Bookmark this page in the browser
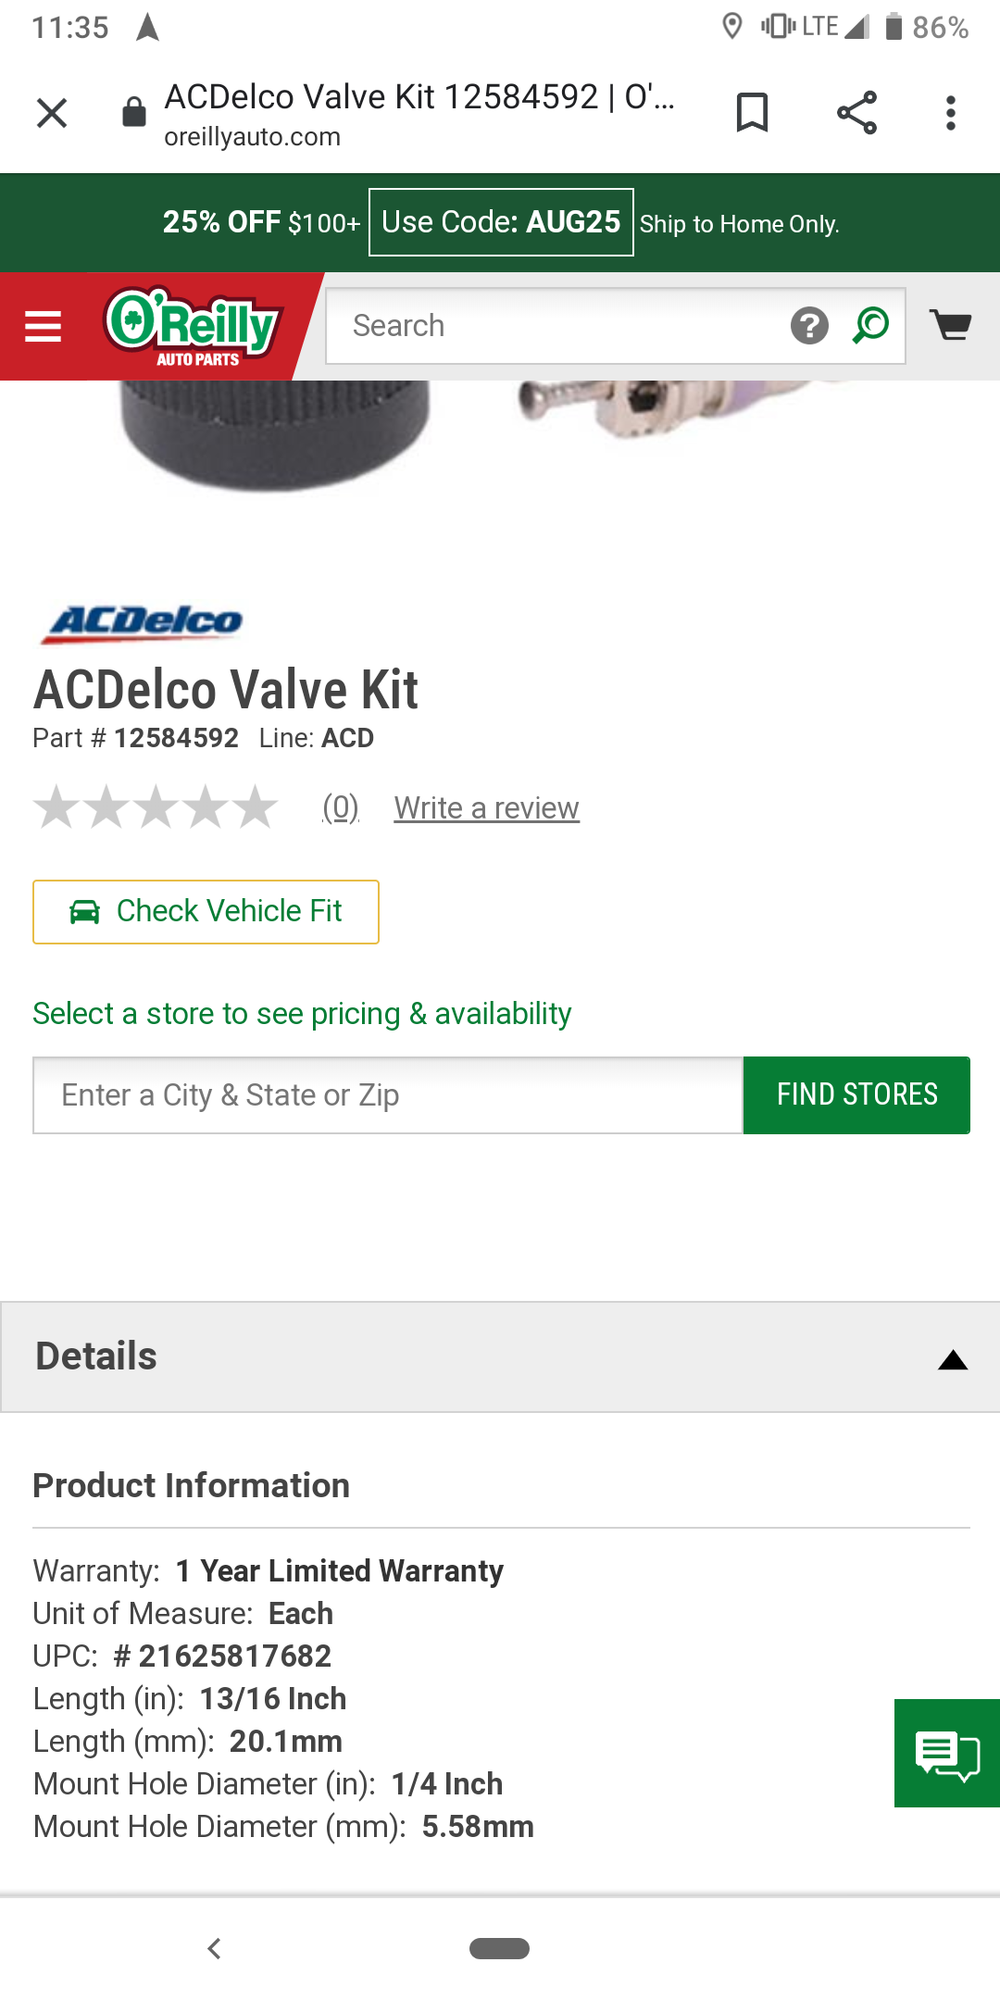The height and width of the screenshot is (2000, 1000). [752, 112]
